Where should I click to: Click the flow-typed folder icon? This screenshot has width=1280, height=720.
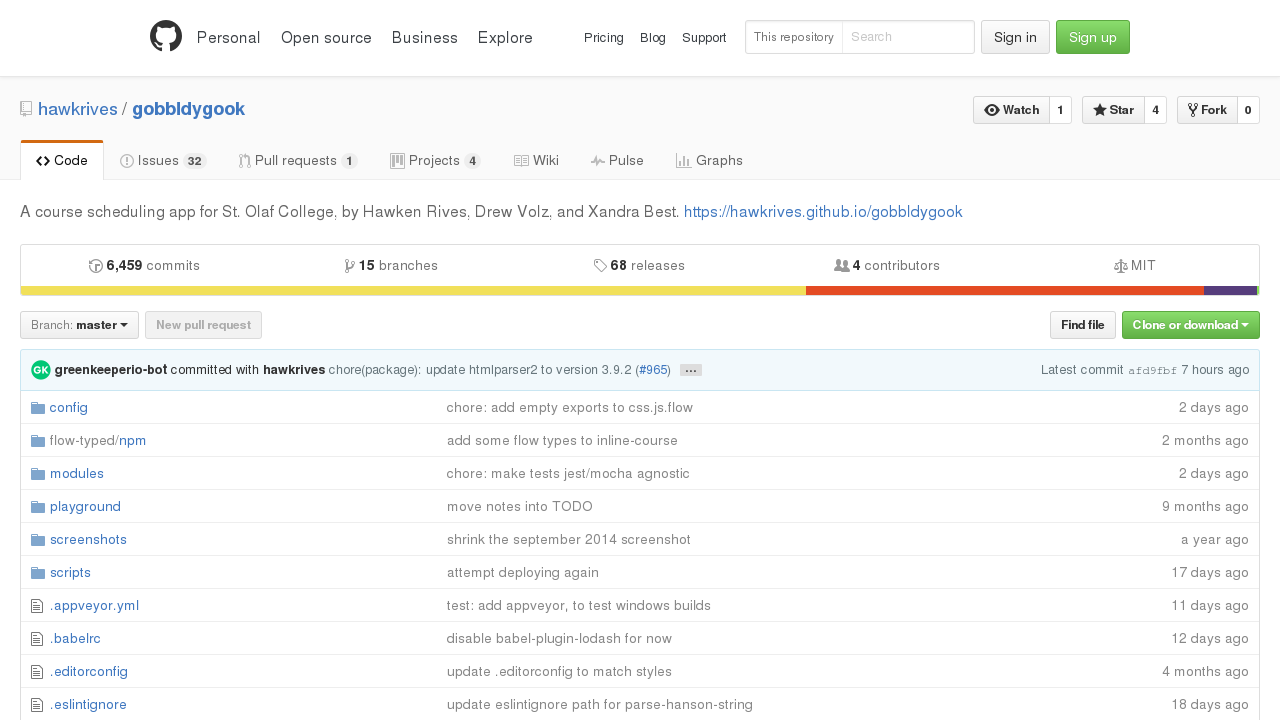coord(38,441)
